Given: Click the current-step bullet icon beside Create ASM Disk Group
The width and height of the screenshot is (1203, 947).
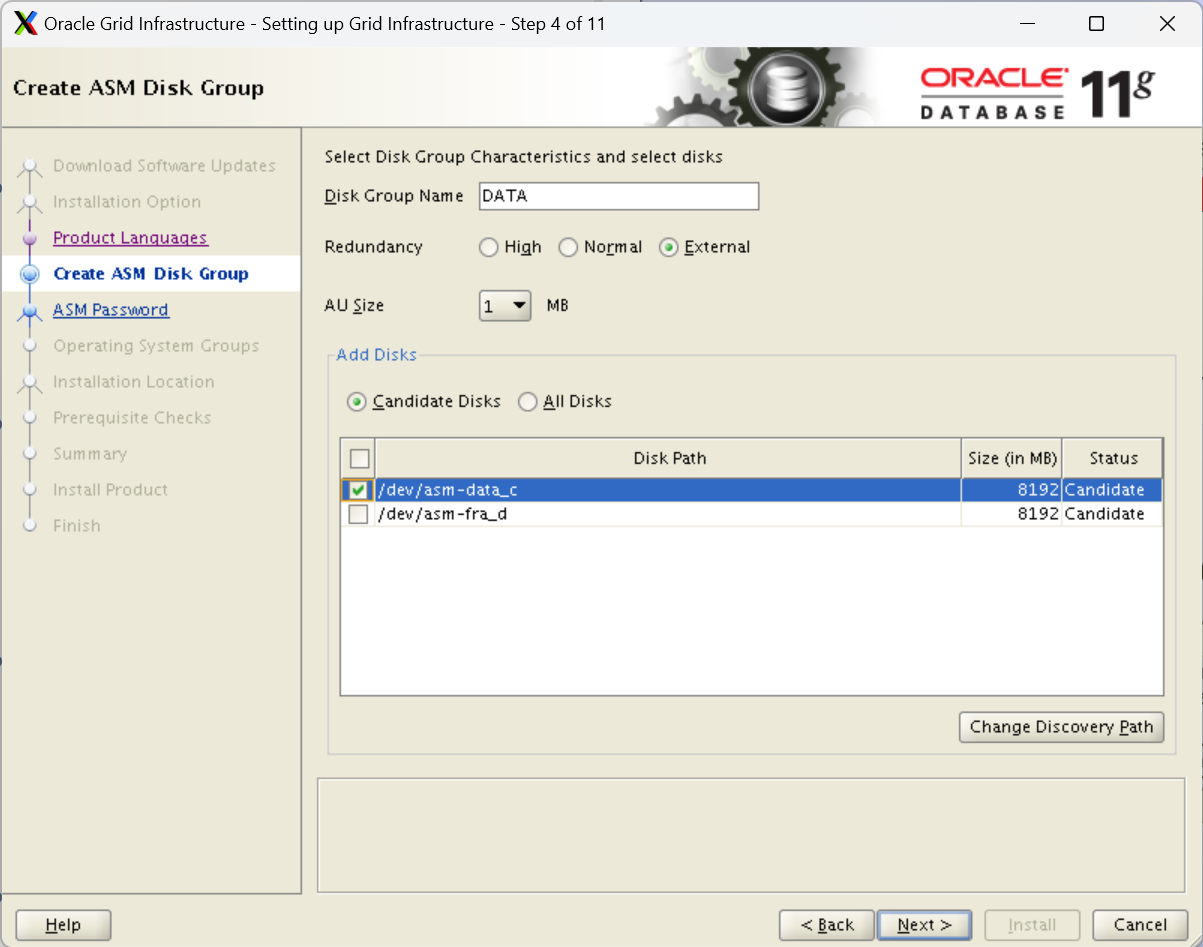Looking at the screenshot, I should 30,274.
